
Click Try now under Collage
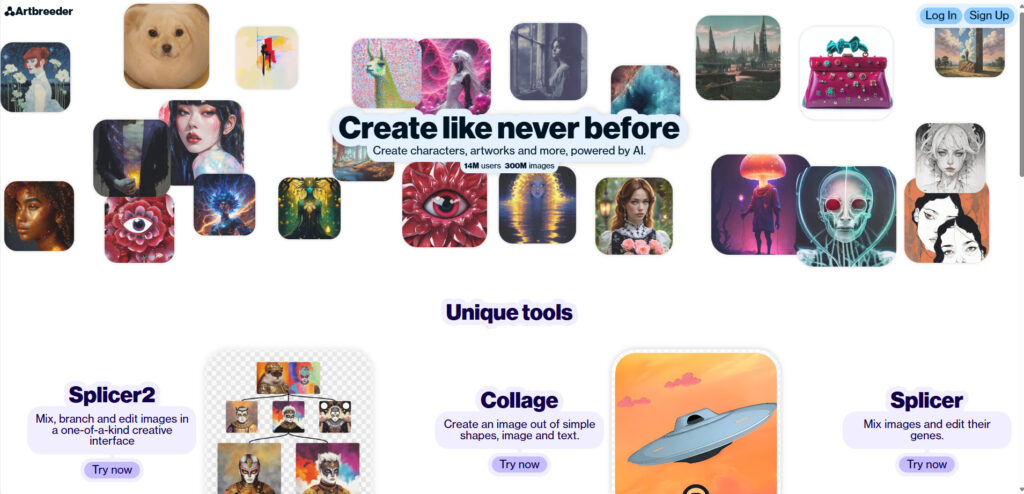coord(519,464)
